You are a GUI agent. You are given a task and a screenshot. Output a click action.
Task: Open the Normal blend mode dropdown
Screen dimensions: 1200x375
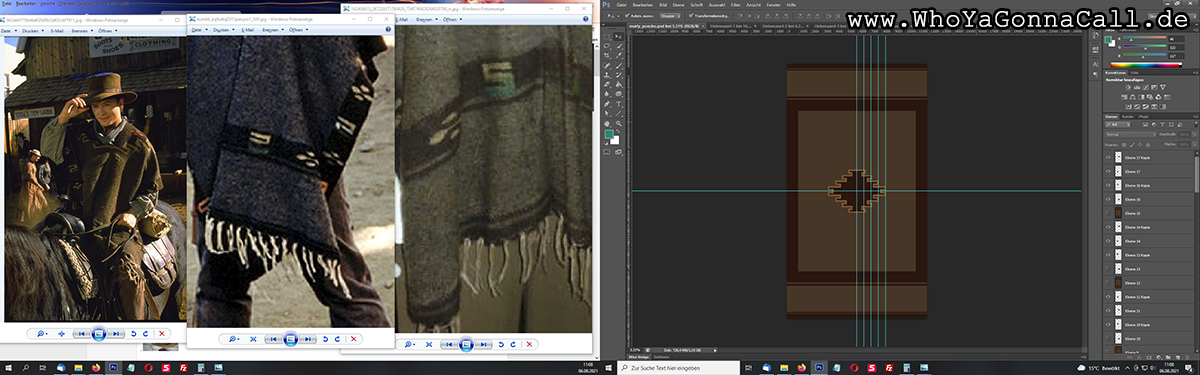(1130, 134)
